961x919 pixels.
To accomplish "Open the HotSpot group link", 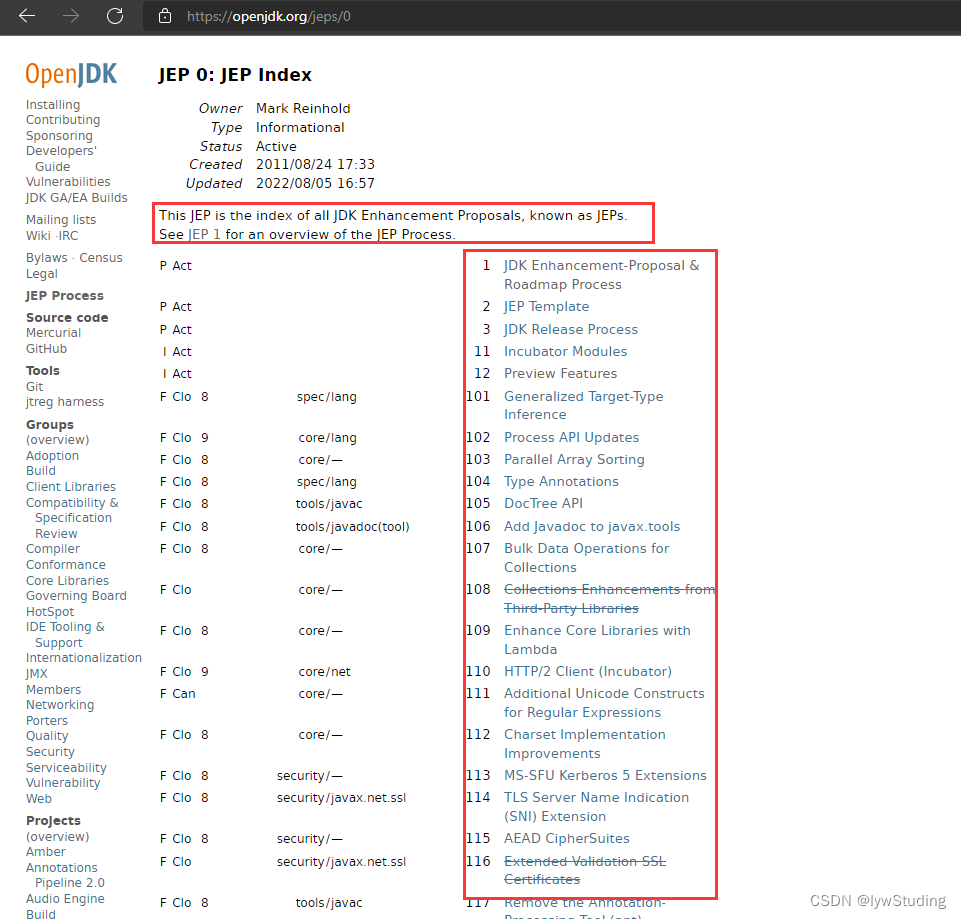I will [50, 612].
